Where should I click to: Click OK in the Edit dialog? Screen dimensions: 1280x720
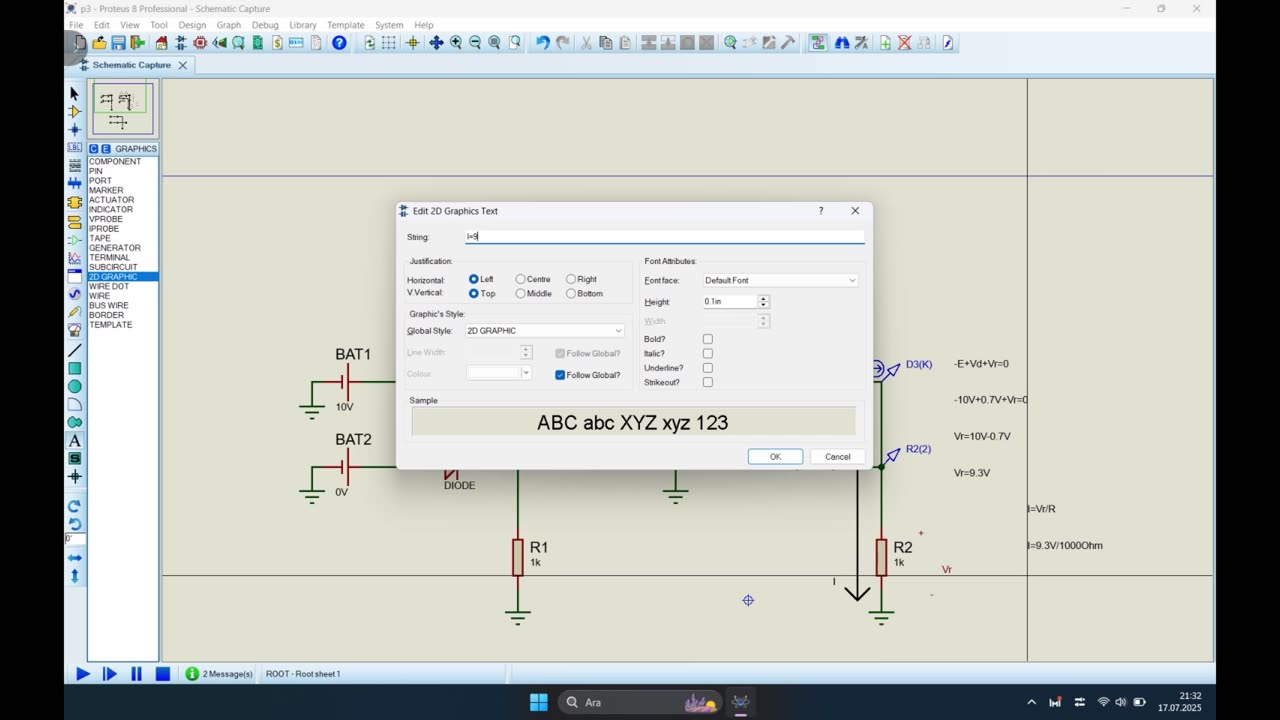775,457
